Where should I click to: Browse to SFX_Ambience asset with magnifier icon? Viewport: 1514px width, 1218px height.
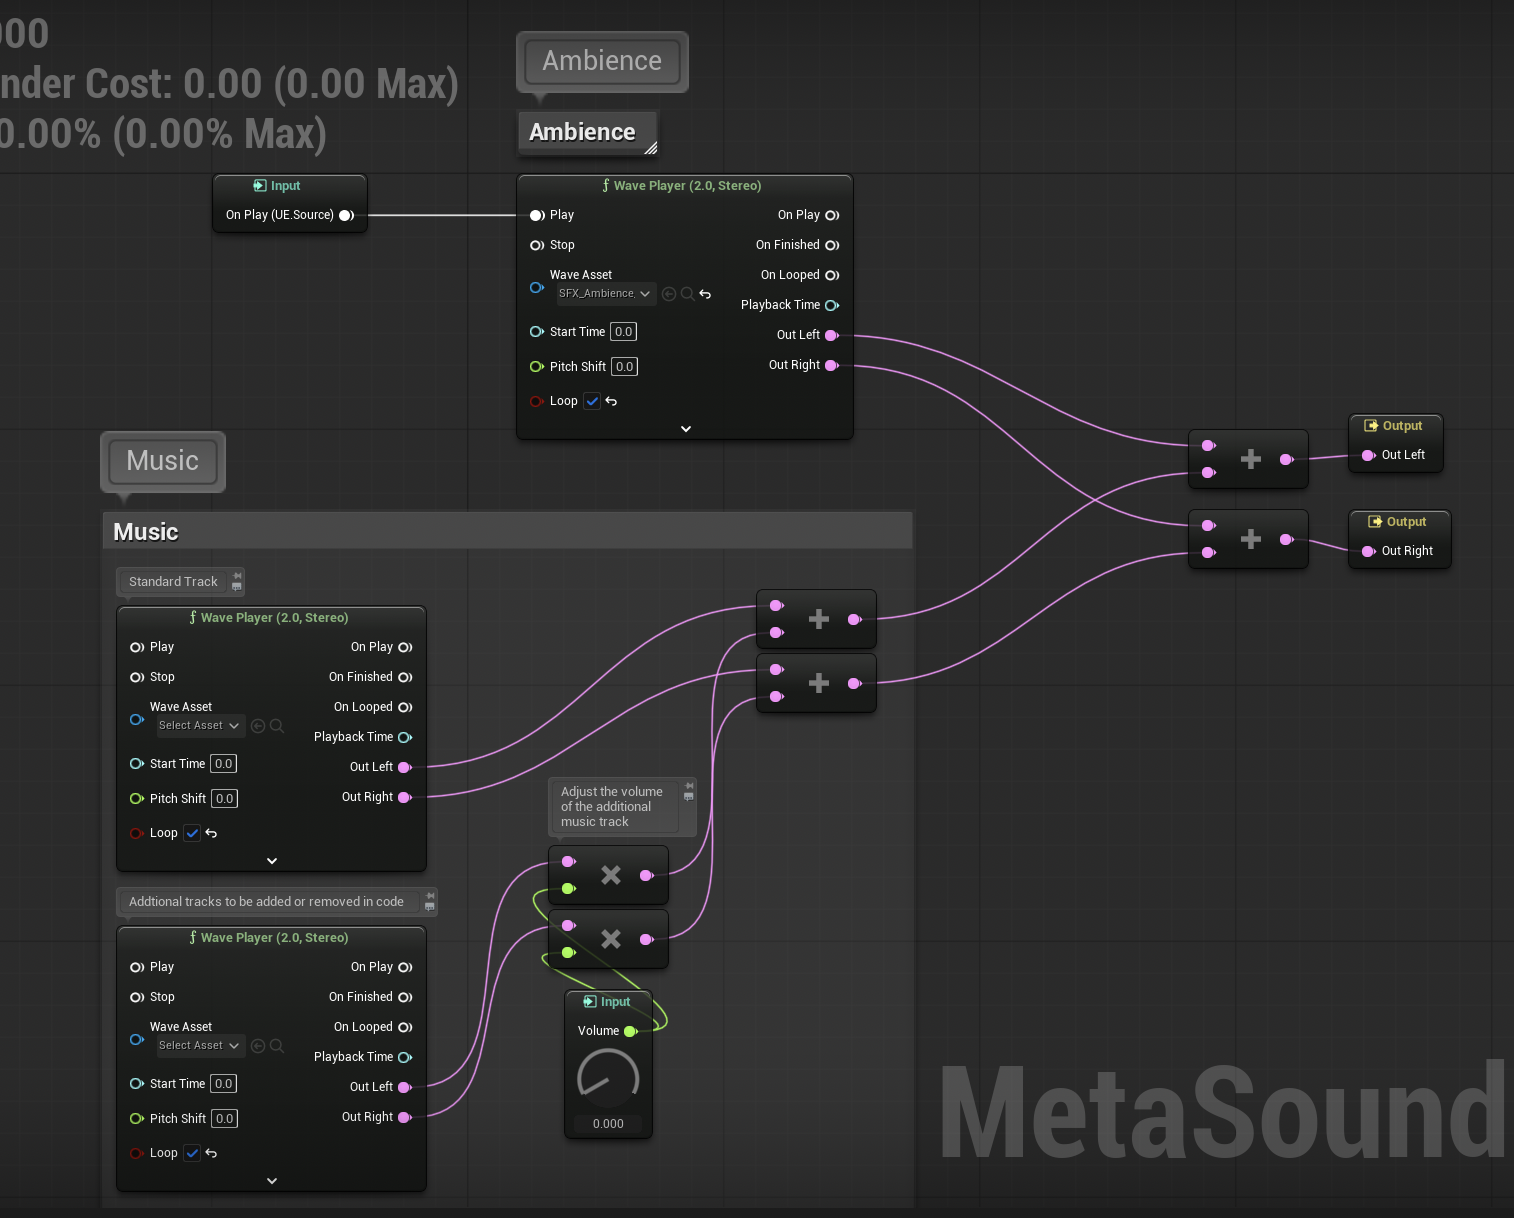[x=687, y=294]
